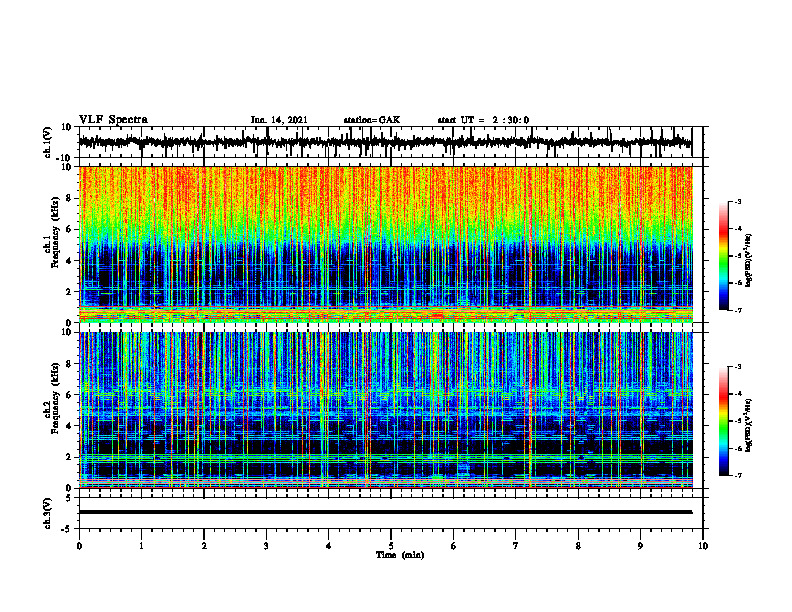Click the time axis tick label "10"
Screen dimensions: 792x612
[703, 546]
